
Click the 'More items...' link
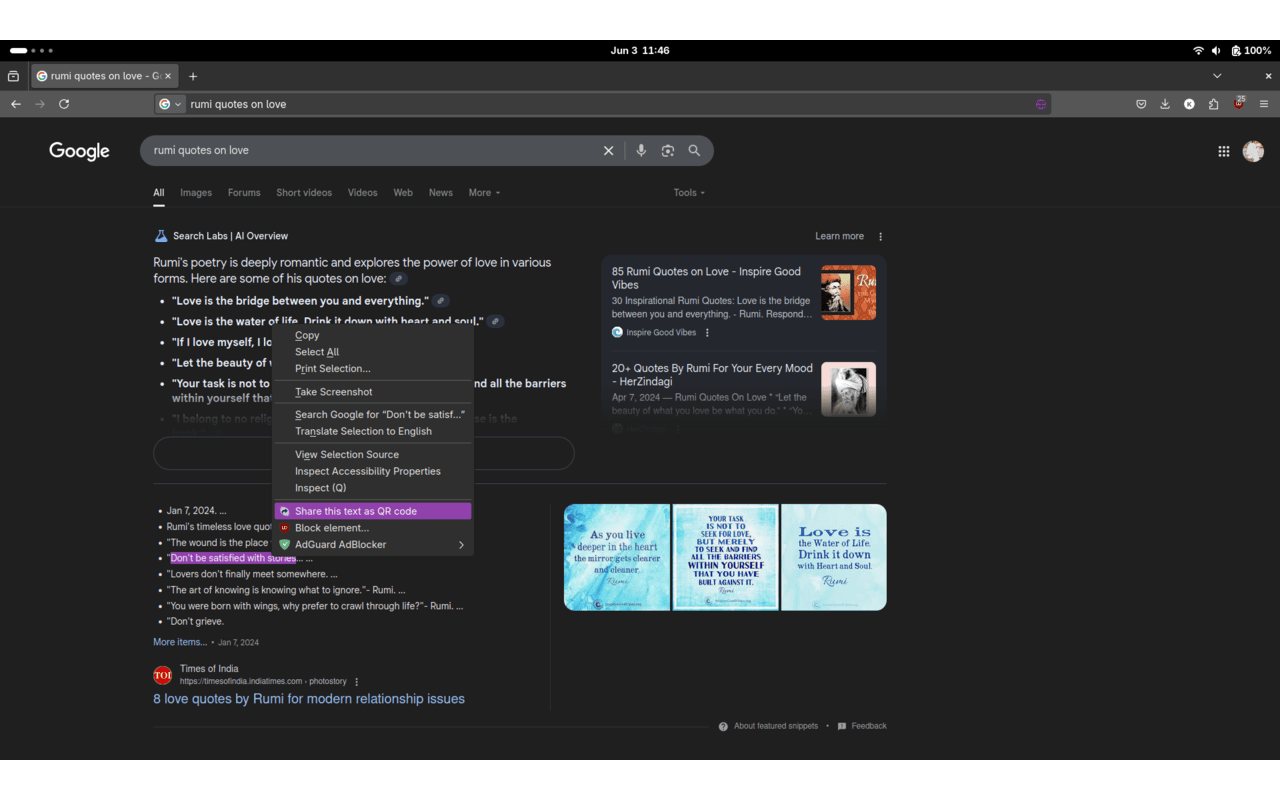point(180,642)
